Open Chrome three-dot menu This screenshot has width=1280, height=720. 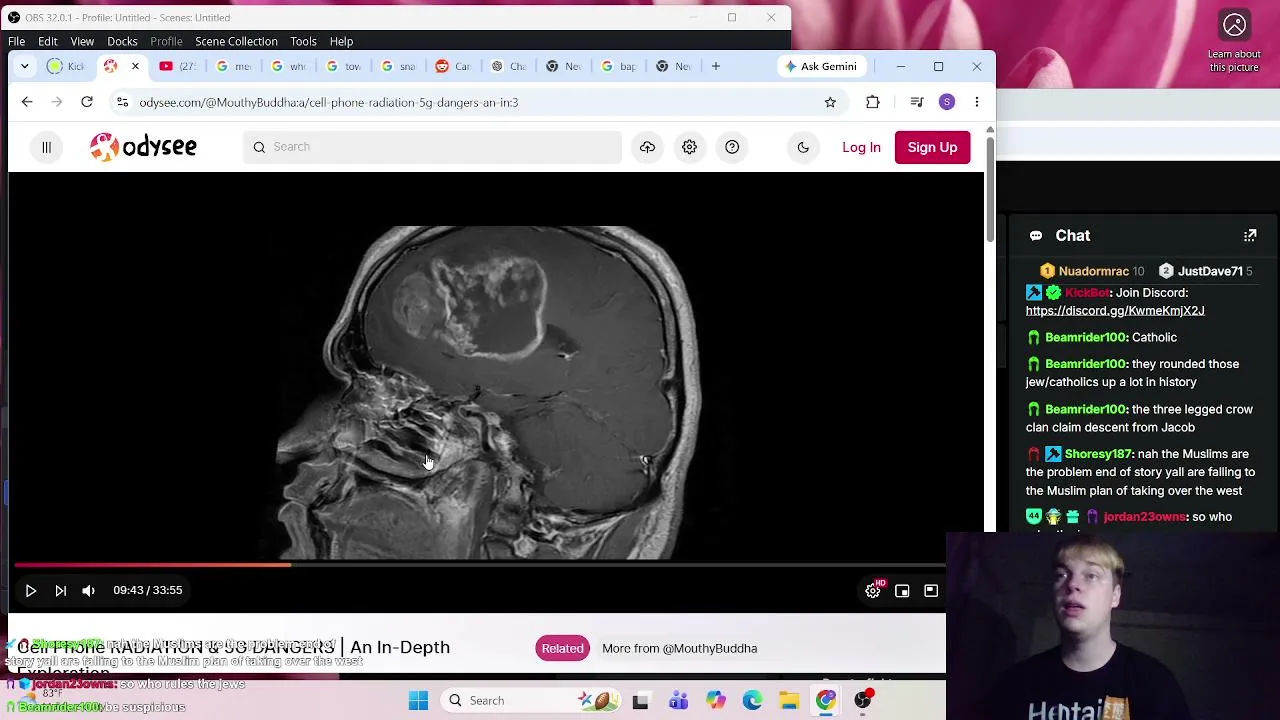tap(977, 102)
